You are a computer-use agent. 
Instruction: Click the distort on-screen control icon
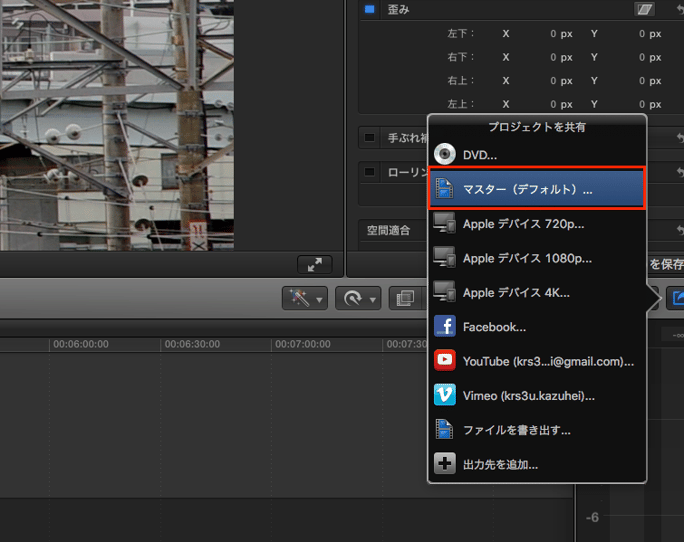(645, 9)
